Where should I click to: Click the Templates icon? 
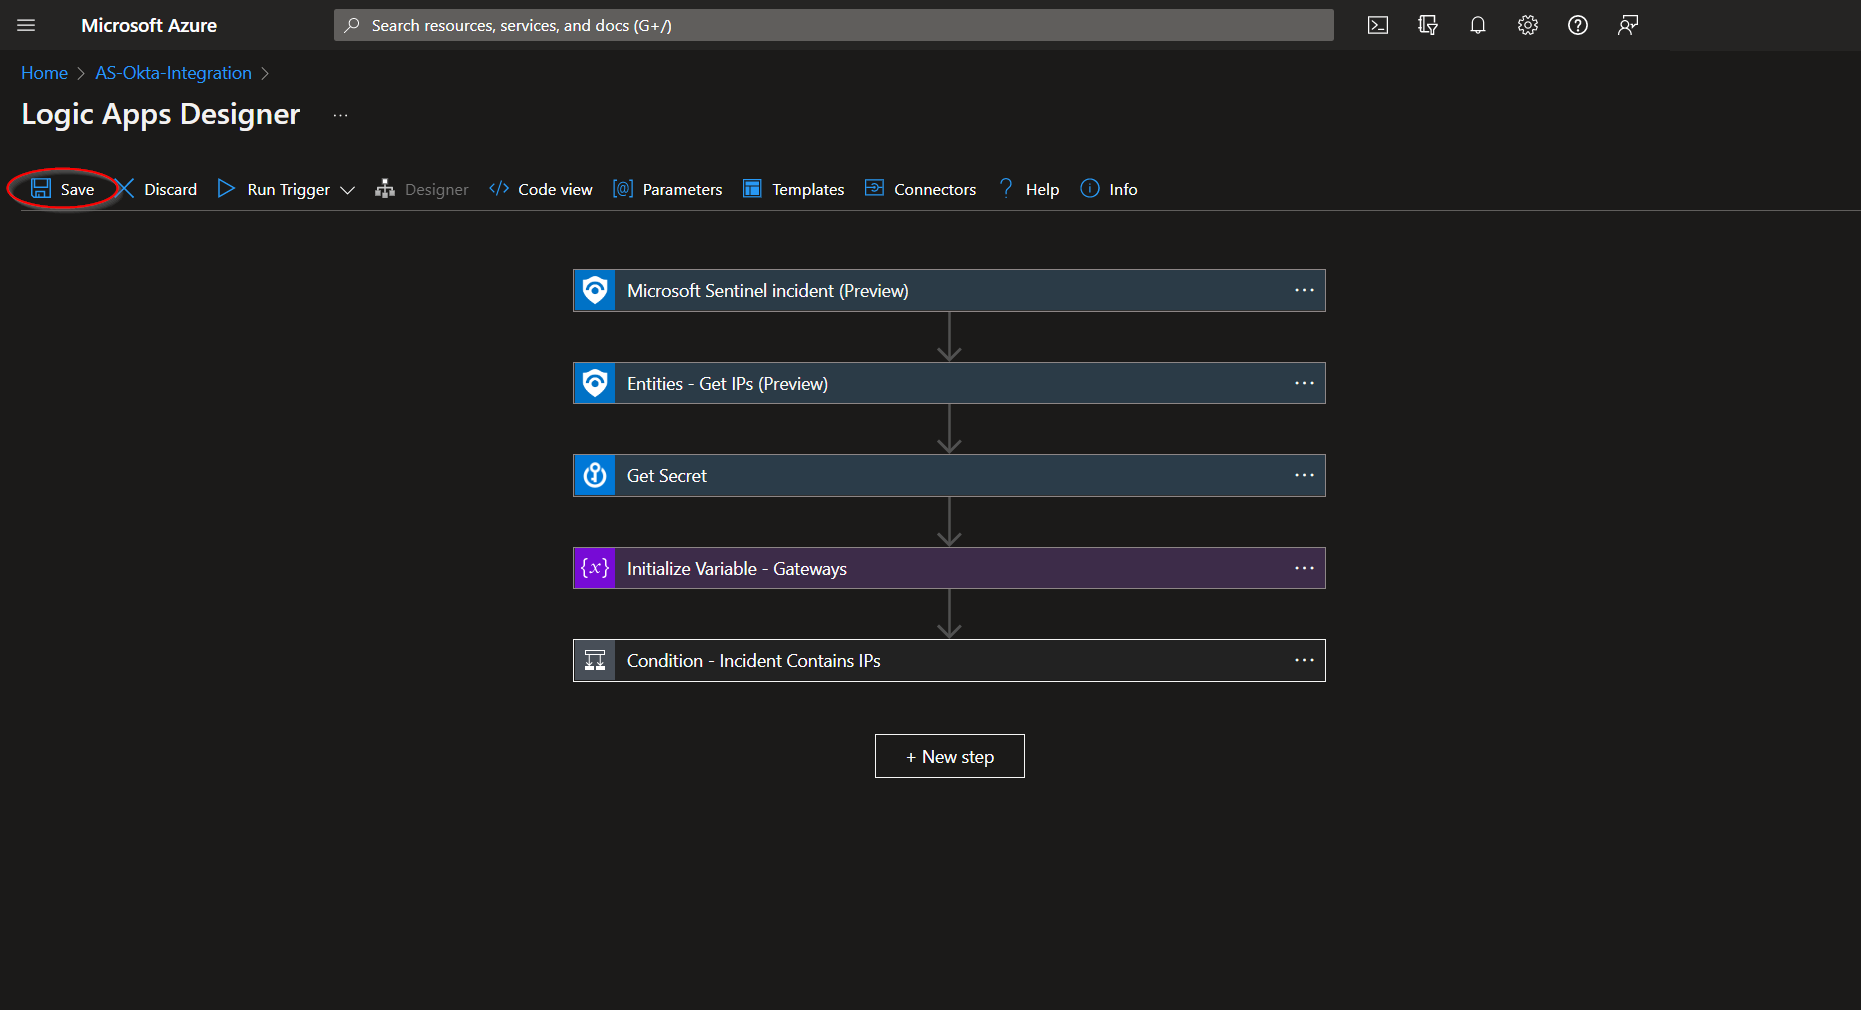(752, 188)
